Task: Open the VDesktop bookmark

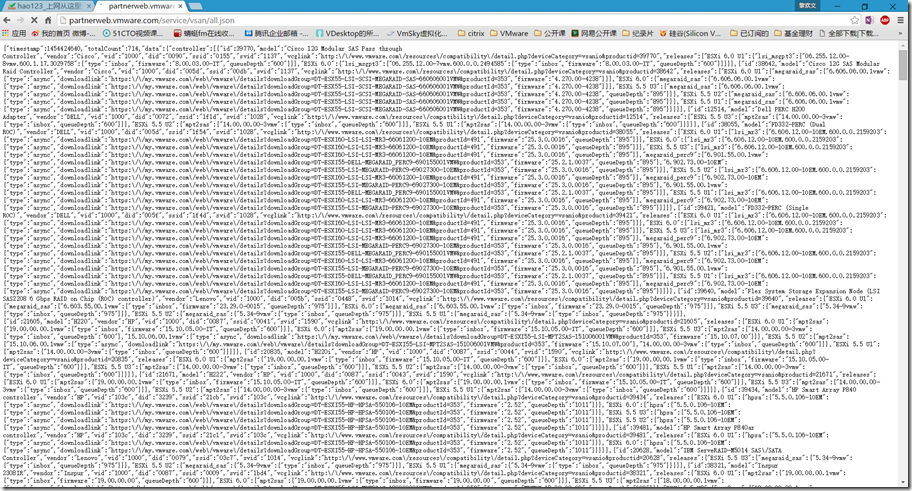Action: [x=347, y=33]
